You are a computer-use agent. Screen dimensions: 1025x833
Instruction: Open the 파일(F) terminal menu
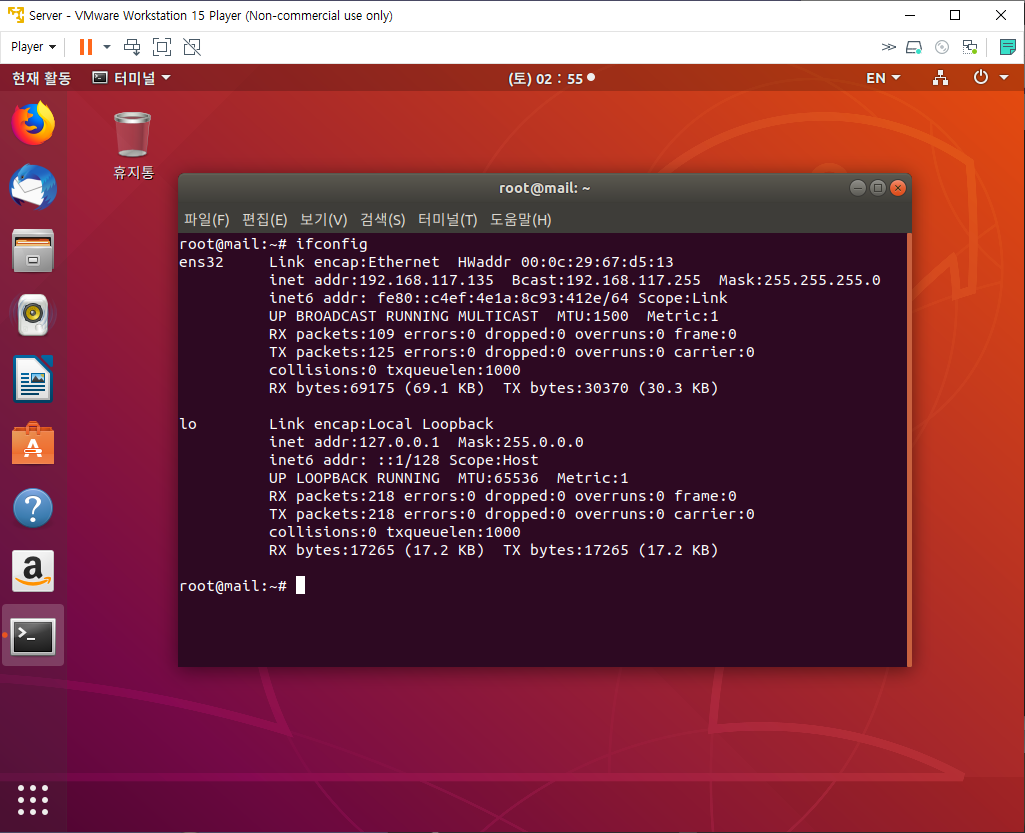207,220
